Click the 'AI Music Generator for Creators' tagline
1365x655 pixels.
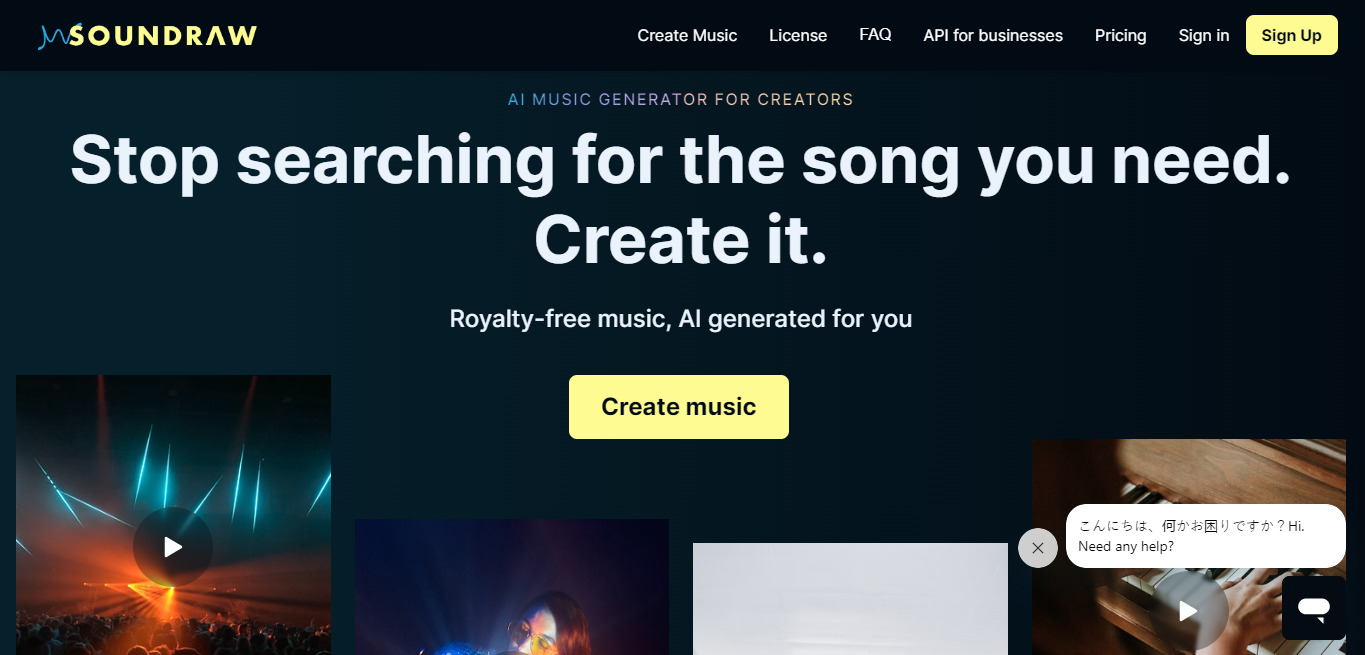[x=680, y=100]
